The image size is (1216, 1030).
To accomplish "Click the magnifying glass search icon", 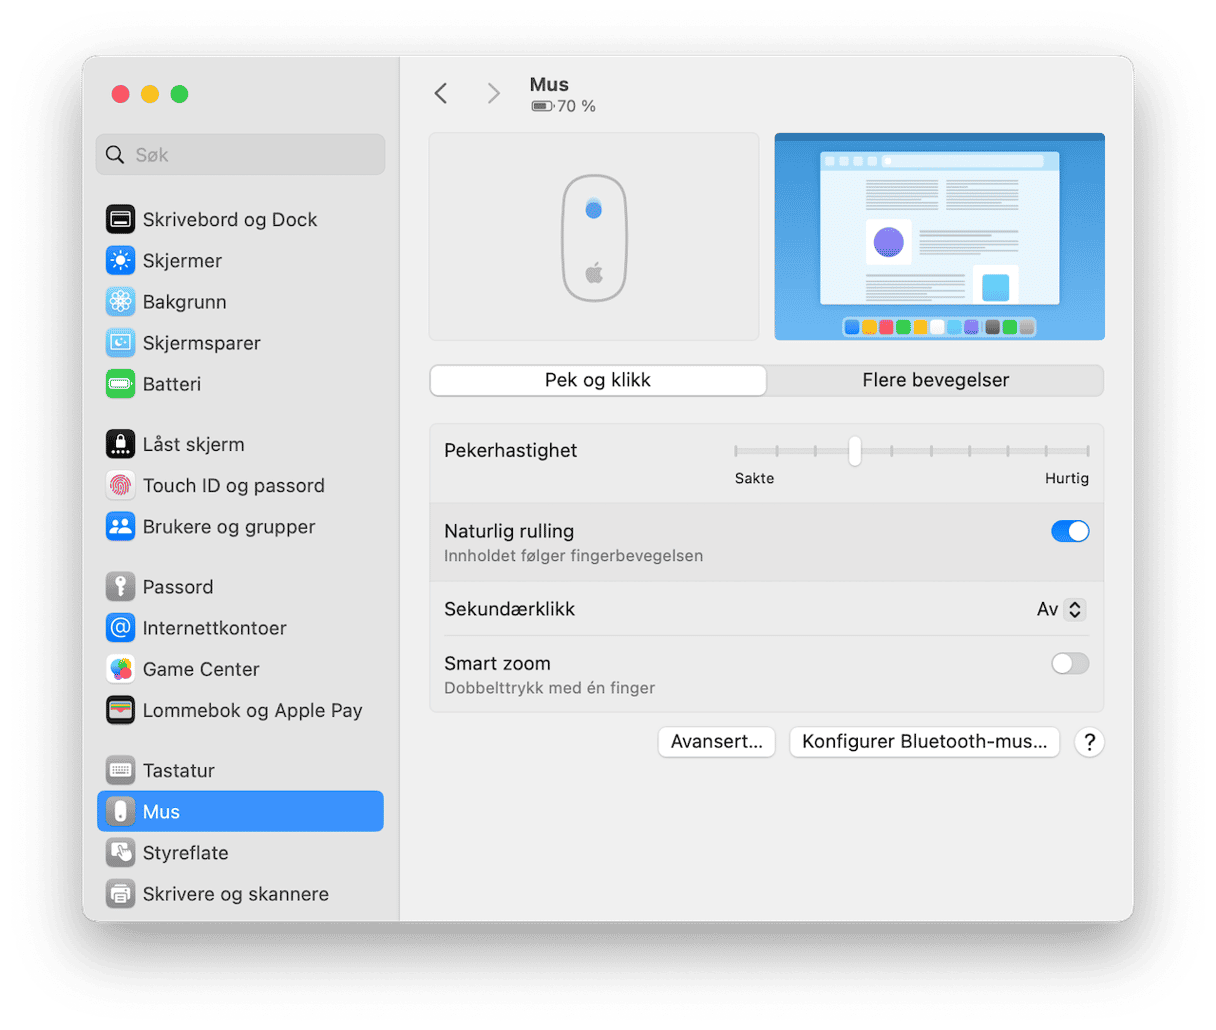I will (116, 155).
